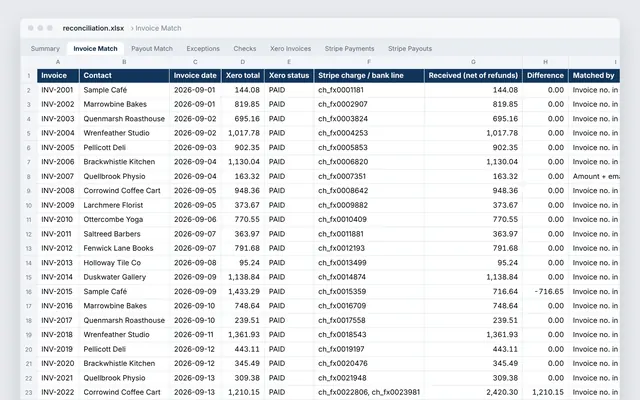Open the Exceptions tab
Image resolution: width=640 pixels, height=400 pixels.
(x=203, y=49)
